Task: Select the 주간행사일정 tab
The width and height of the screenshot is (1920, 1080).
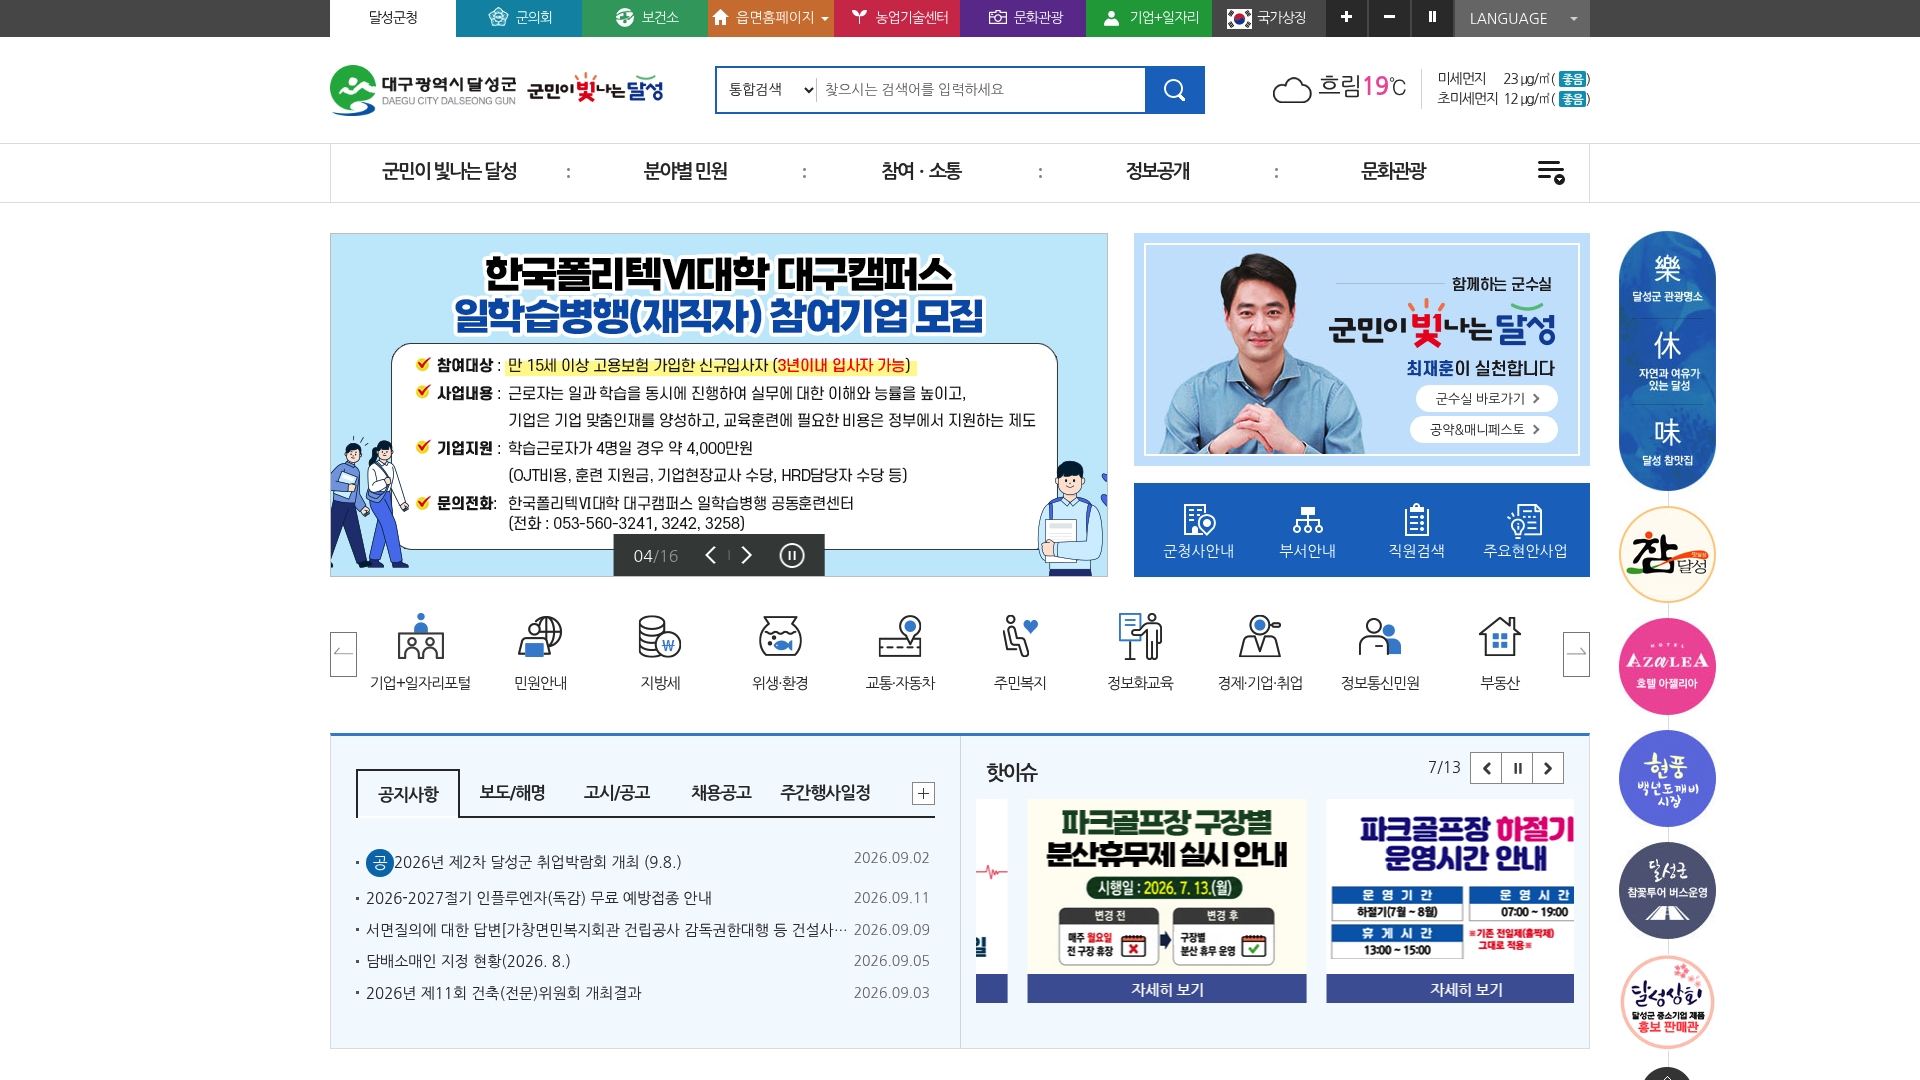Action: 825,793
